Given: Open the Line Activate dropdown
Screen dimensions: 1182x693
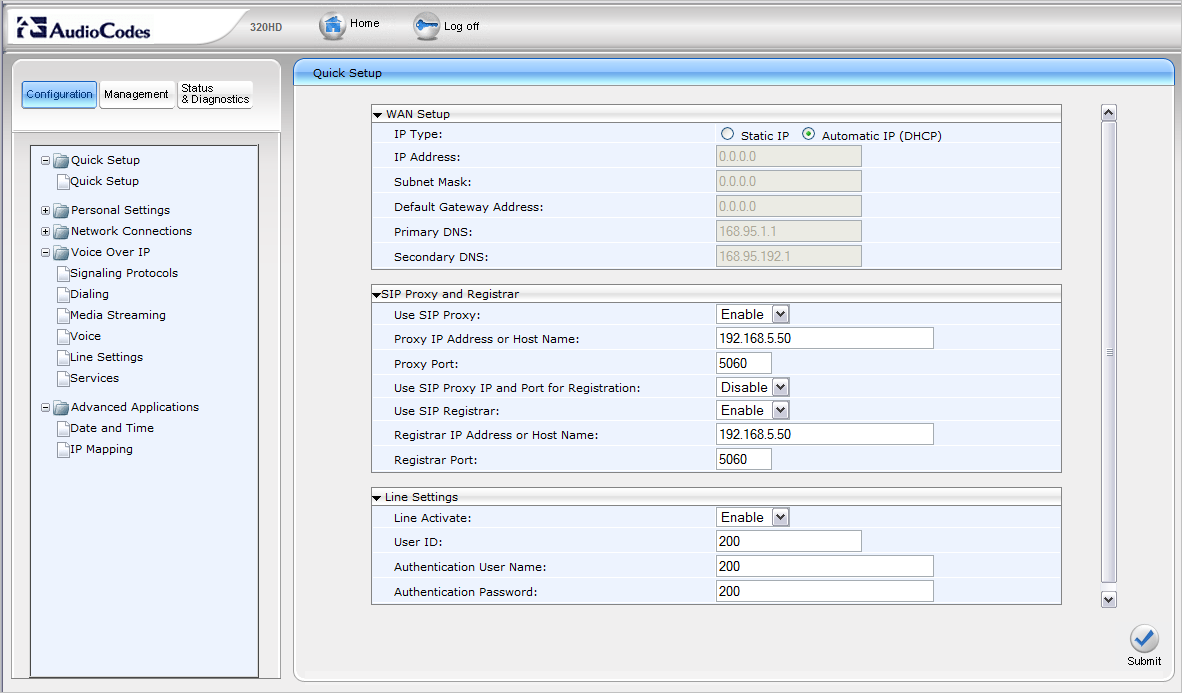Looking at the screenshot, I should [x=753, y=518].
